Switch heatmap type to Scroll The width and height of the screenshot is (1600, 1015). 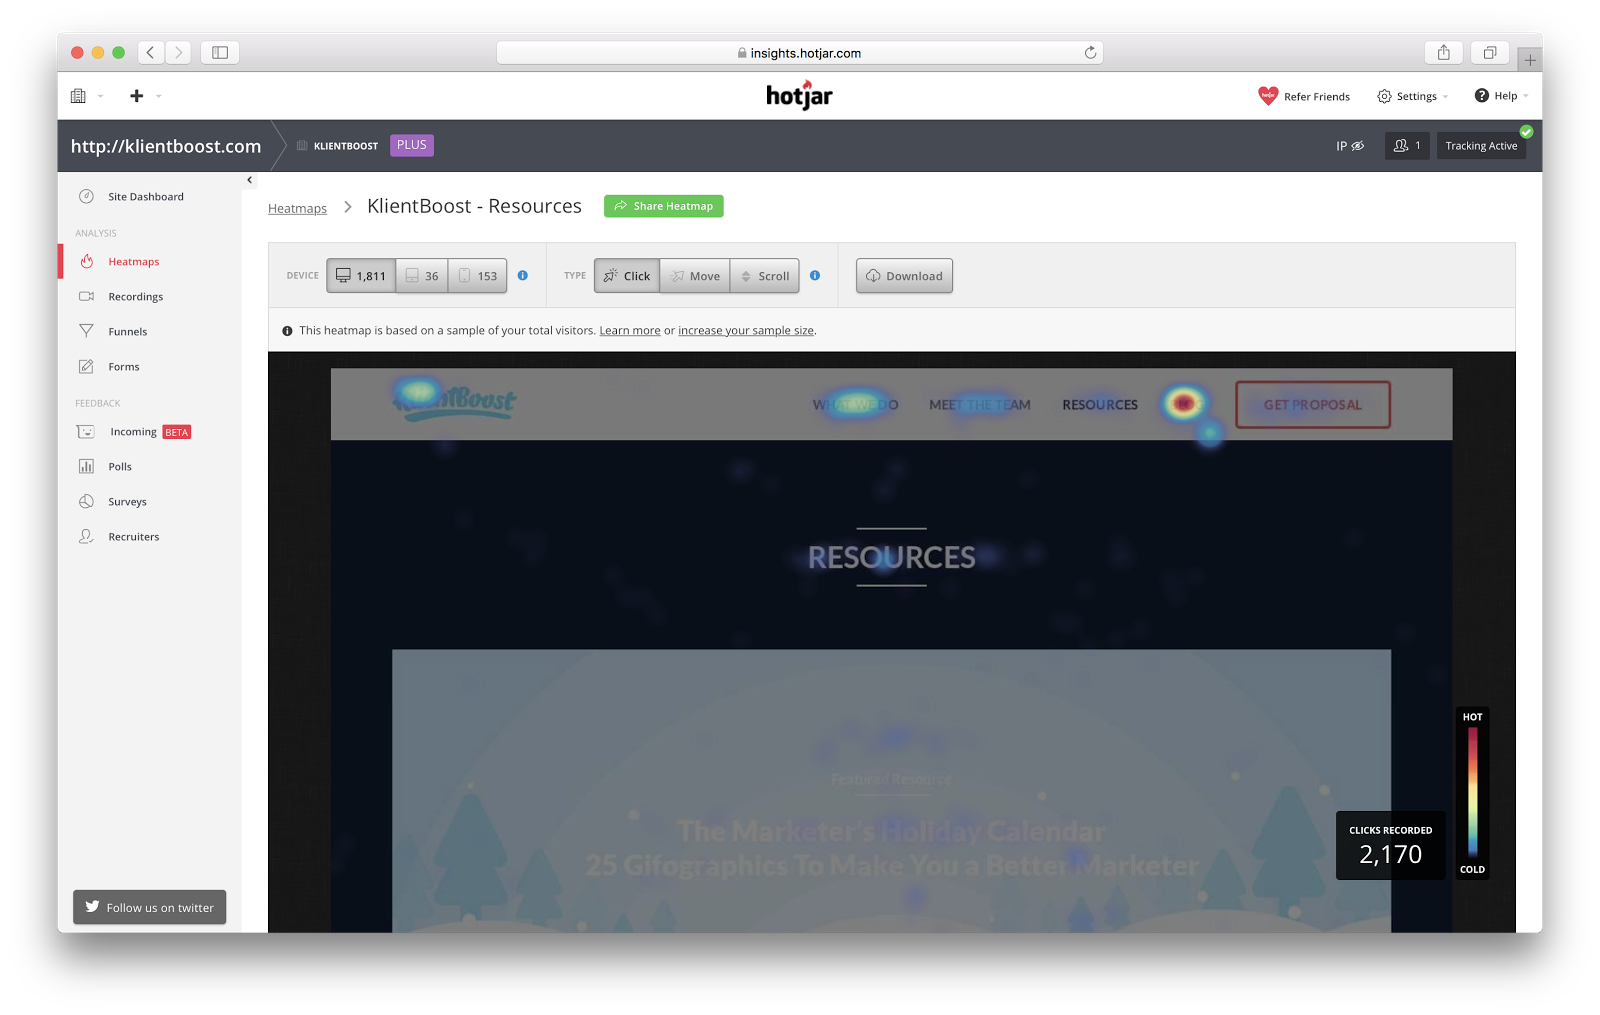(765, 276)
